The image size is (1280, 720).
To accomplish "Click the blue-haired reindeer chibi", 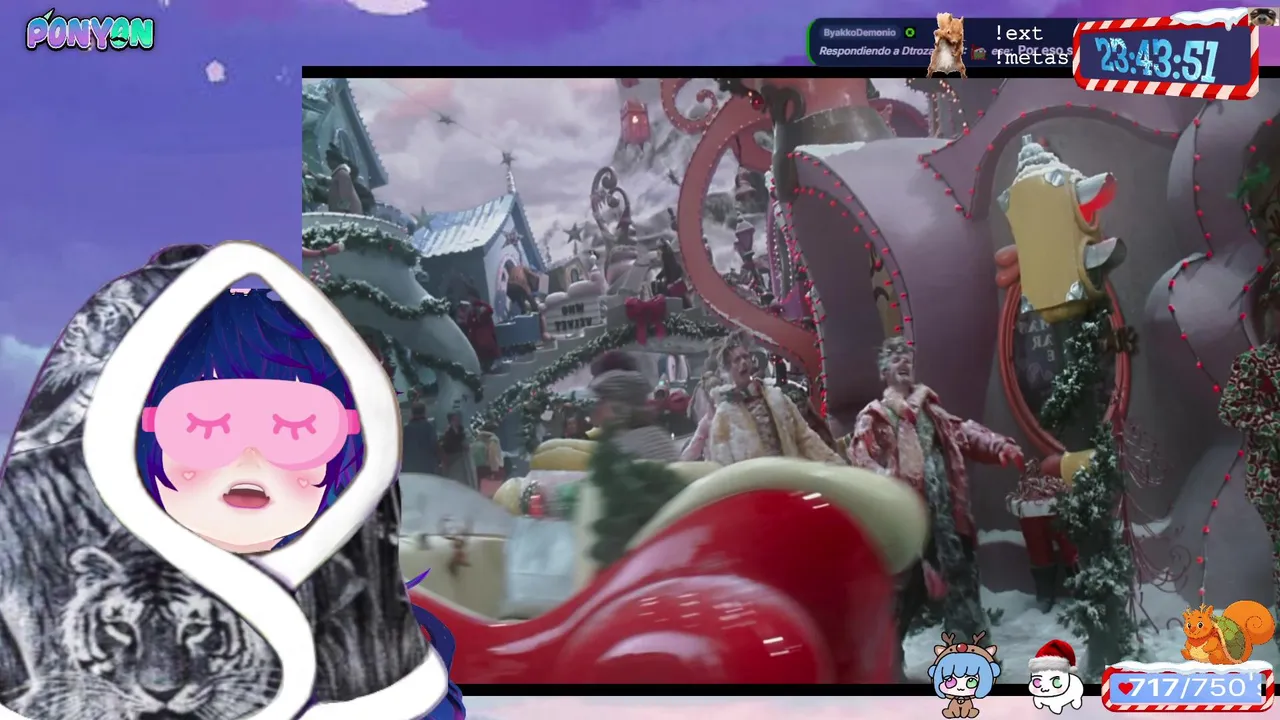I will coord(964,675).
